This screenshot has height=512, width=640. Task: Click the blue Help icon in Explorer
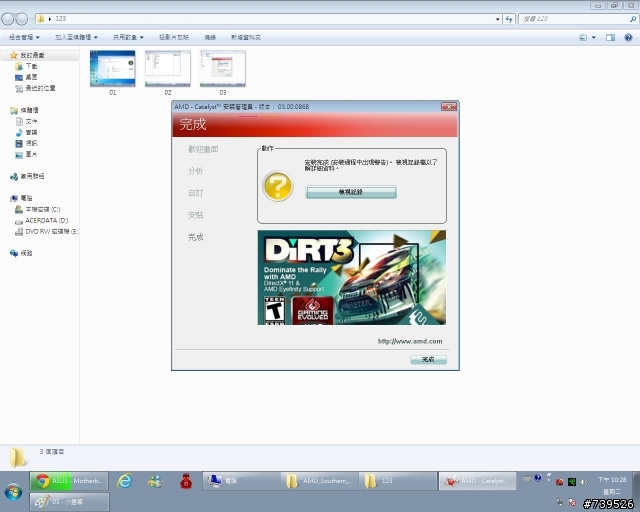pos(629,38)
